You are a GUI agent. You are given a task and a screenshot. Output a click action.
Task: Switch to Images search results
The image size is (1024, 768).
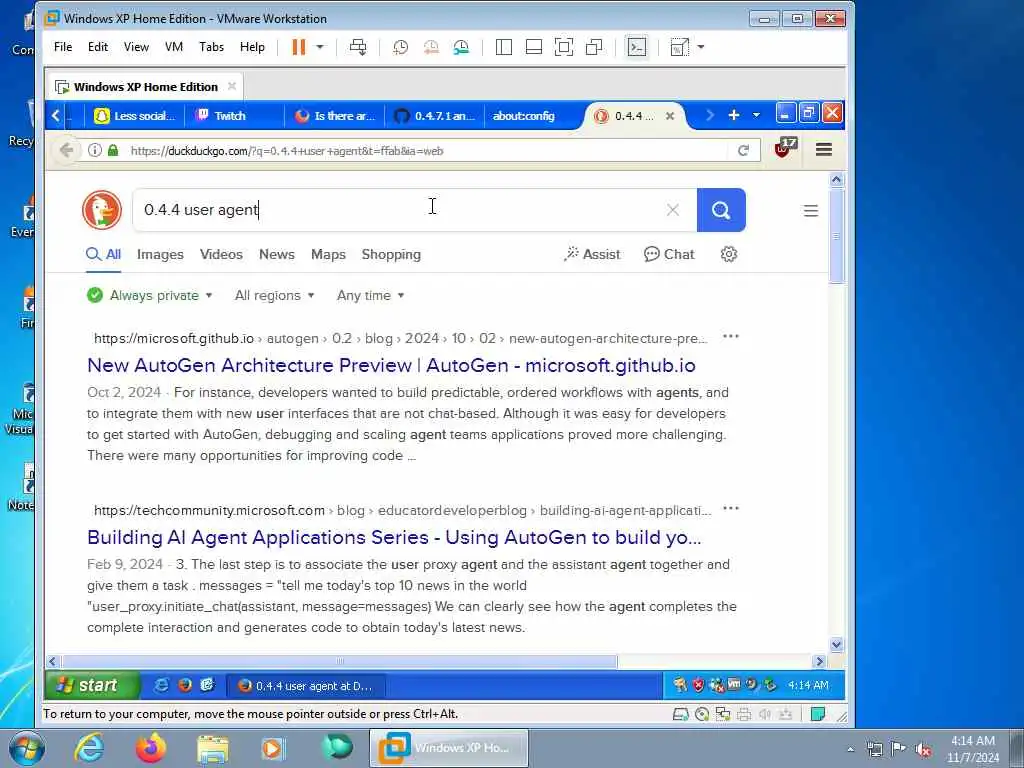click(x=160, y=254)
